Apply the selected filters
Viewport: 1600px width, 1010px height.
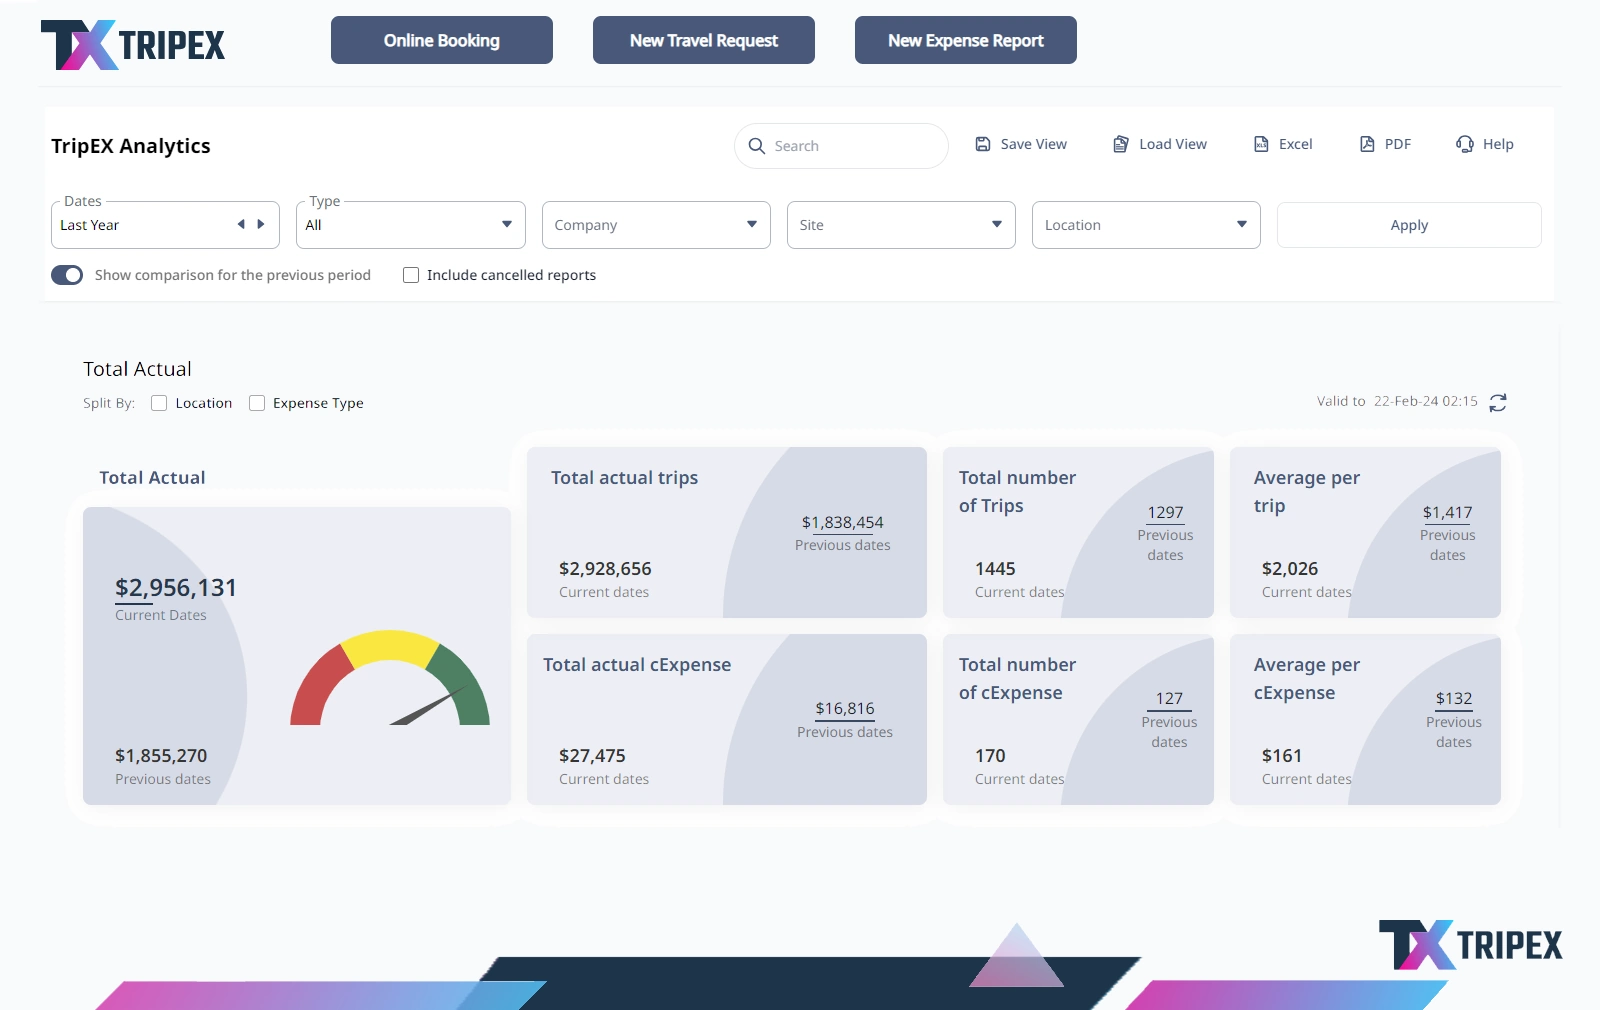[1409, 225]
